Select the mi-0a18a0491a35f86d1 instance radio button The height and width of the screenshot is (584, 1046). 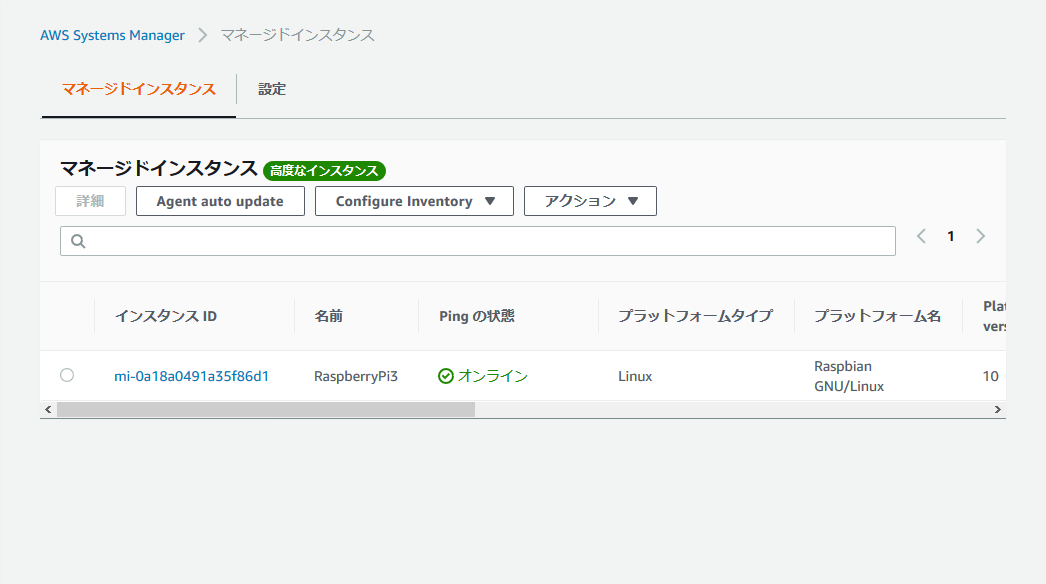[67, 375]
